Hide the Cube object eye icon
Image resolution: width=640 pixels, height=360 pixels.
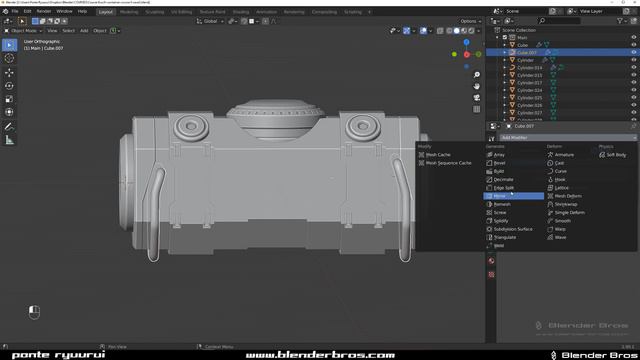coord(633,45)
